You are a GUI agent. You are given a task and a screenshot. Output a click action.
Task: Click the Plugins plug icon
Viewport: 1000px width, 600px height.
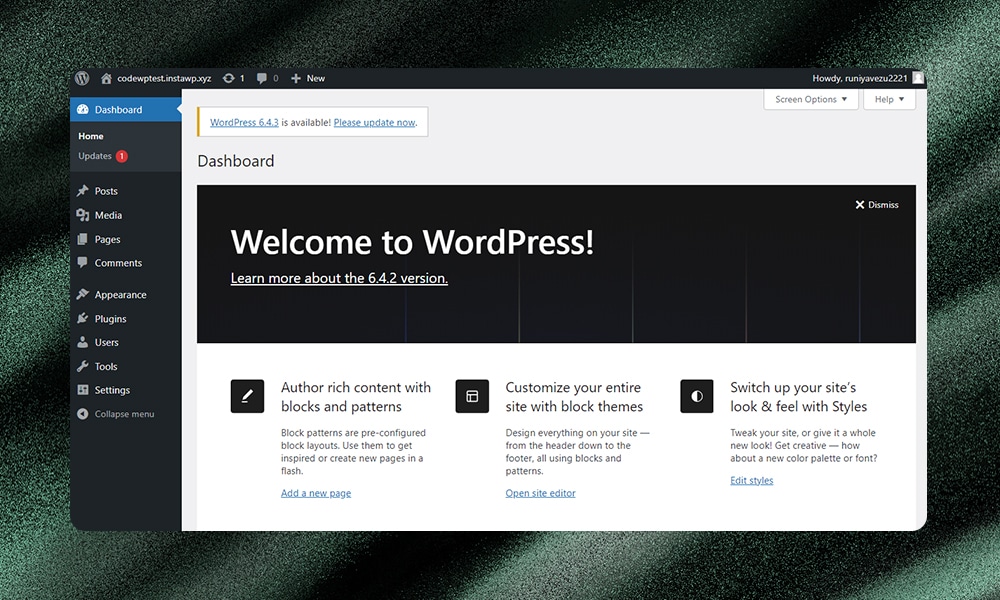[x=83, y=318]
